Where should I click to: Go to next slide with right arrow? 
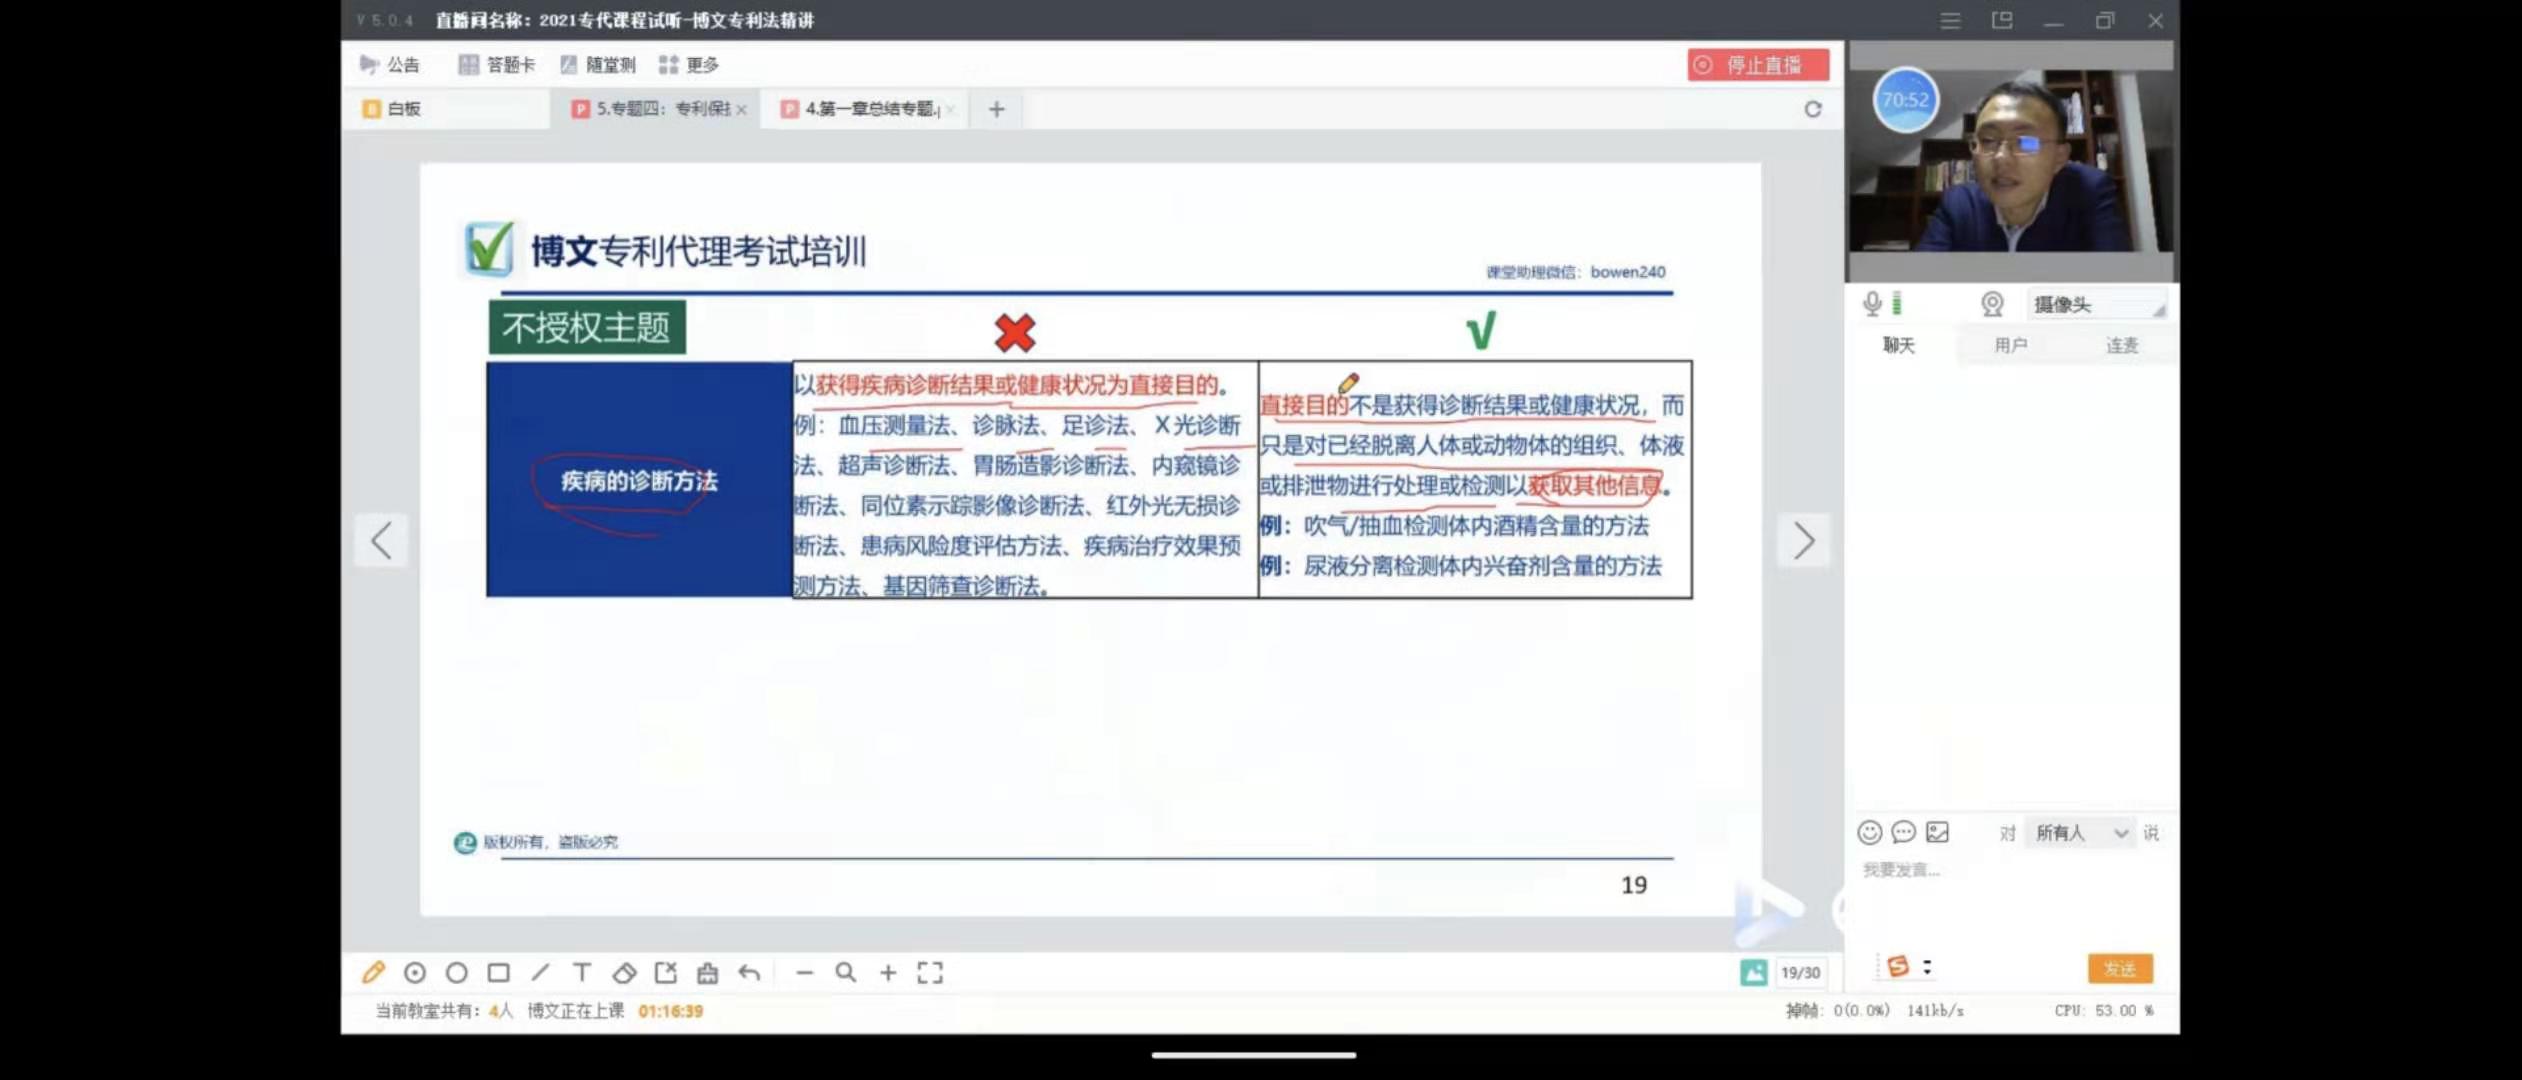[1803, 541]
